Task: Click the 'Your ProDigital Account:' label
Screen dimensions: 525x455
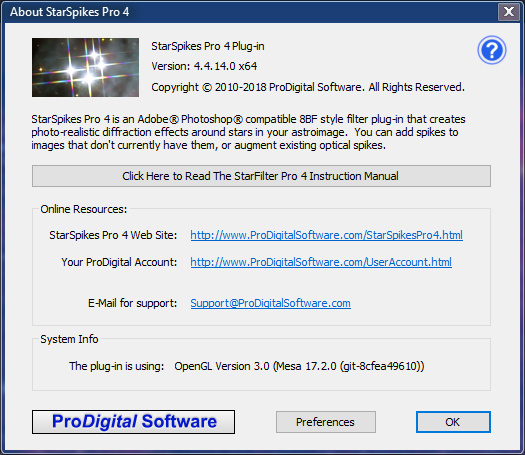Action: 119,262
